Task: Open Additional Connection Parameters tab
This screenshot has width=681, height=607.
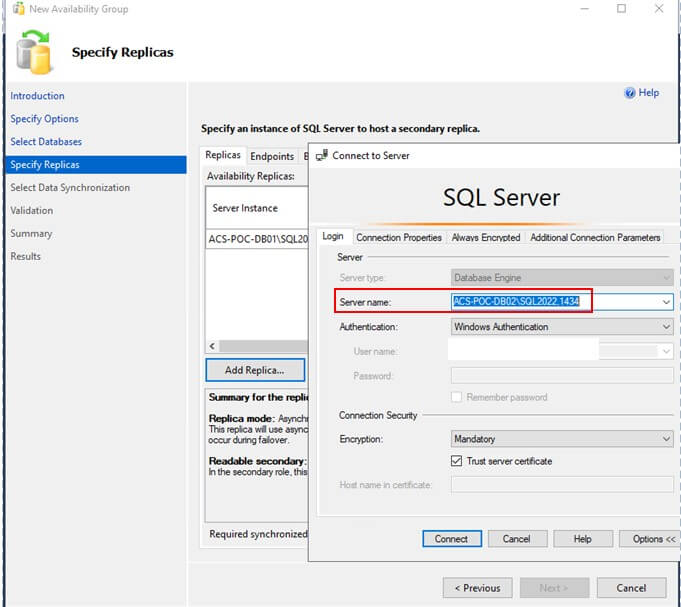Action: click(x=595, y=238)
